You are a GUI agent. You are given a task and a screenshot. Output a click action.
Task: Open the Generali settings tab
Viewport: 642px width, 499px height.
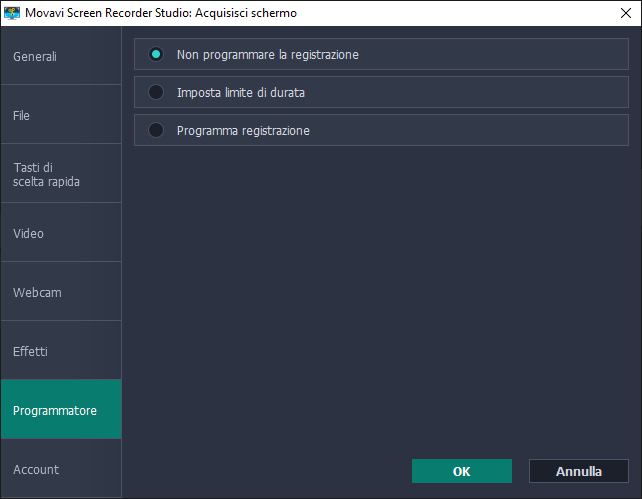pyautogui.click(x=60, y=57)
